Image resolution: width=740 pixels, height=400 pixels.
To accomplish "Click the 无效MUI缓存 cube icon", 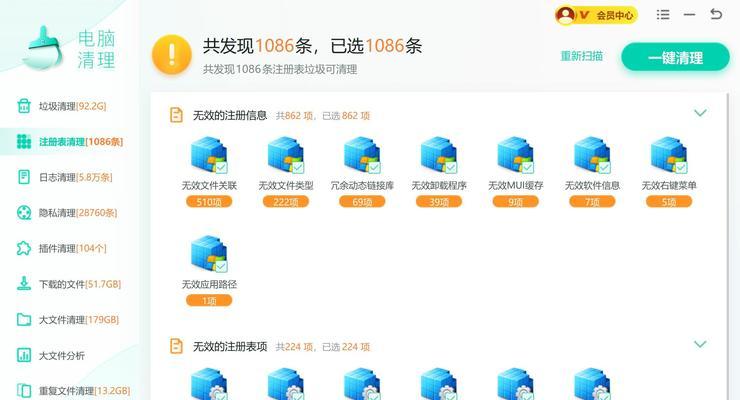I will pos(515,155).
